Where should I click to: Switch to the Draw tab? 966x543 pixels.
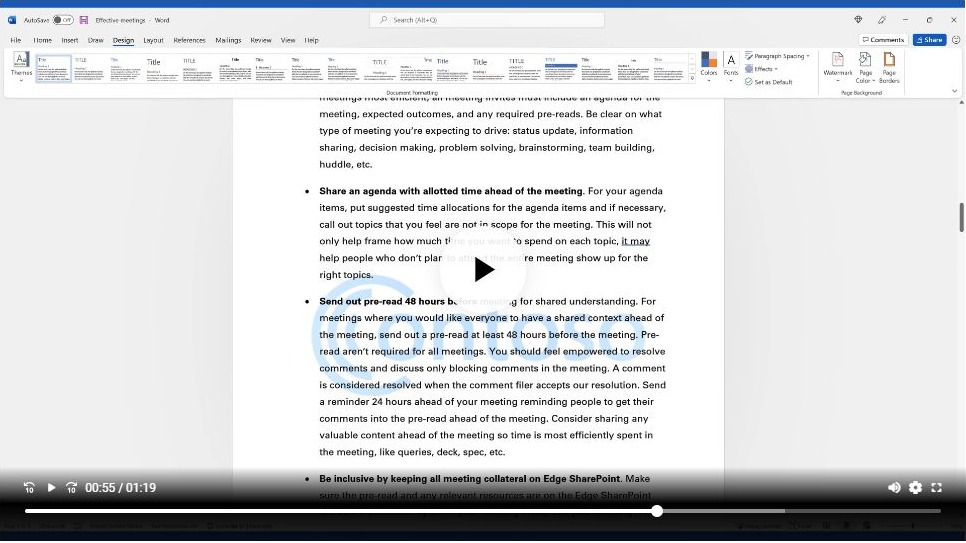(x=95, y=40)
